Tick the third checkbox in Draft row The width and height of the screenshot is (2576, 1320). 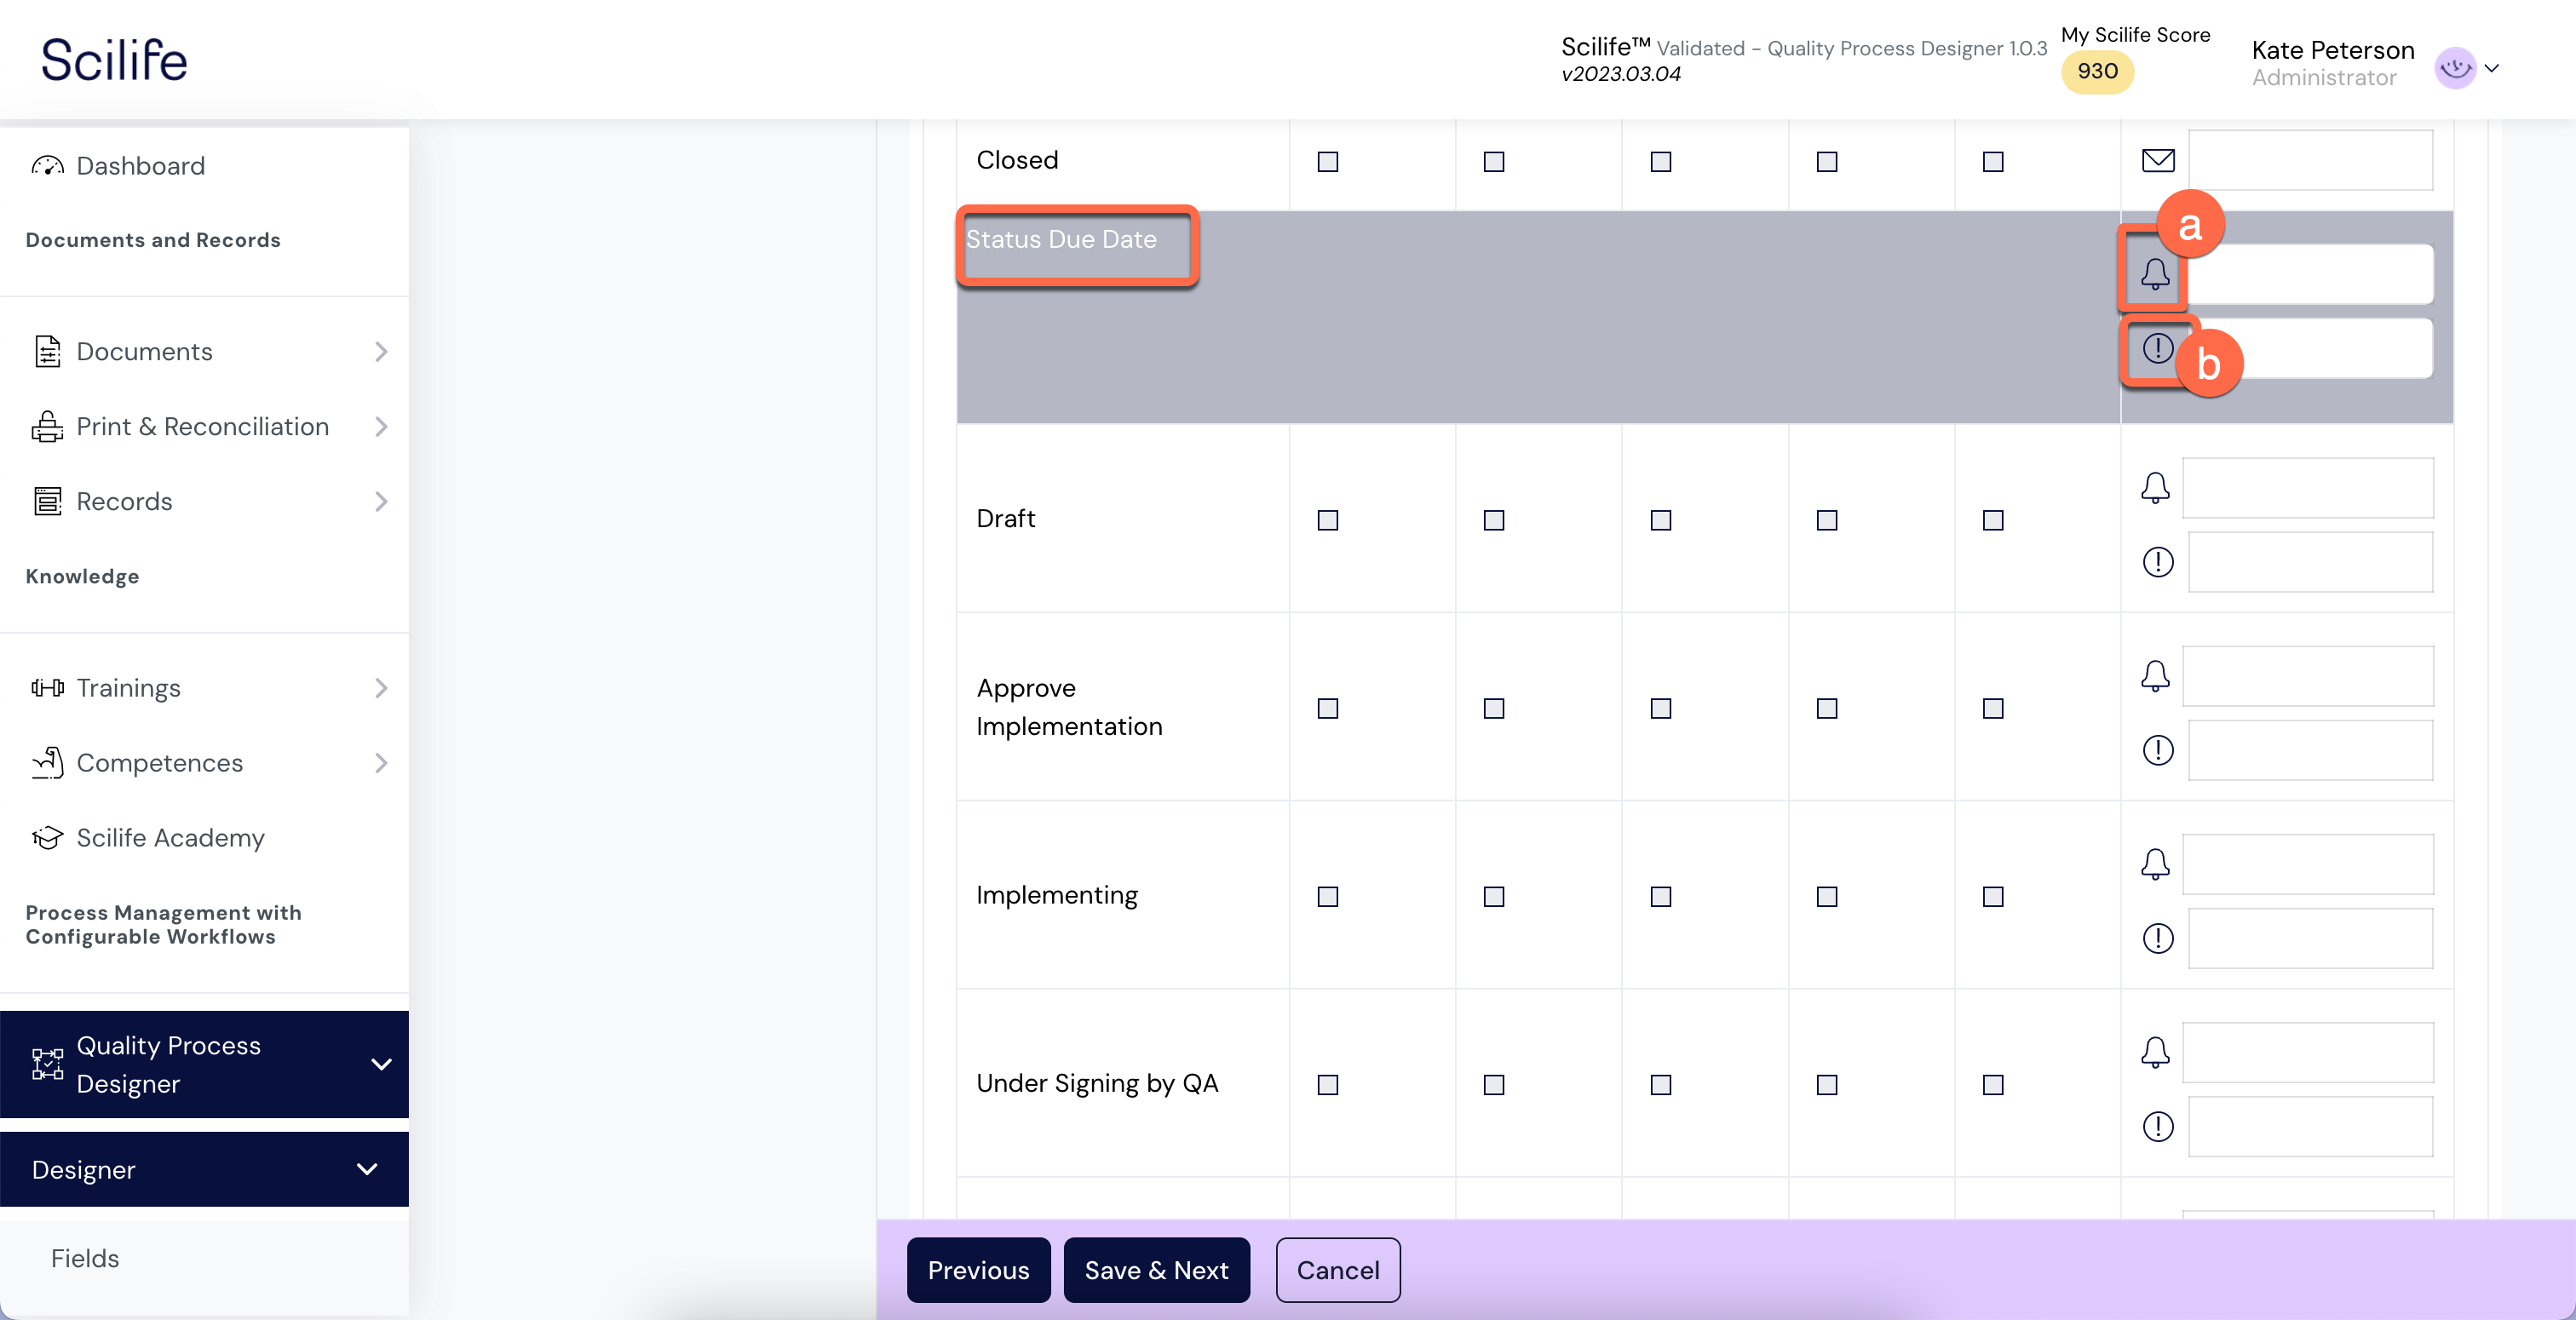tap(1660, 520)
